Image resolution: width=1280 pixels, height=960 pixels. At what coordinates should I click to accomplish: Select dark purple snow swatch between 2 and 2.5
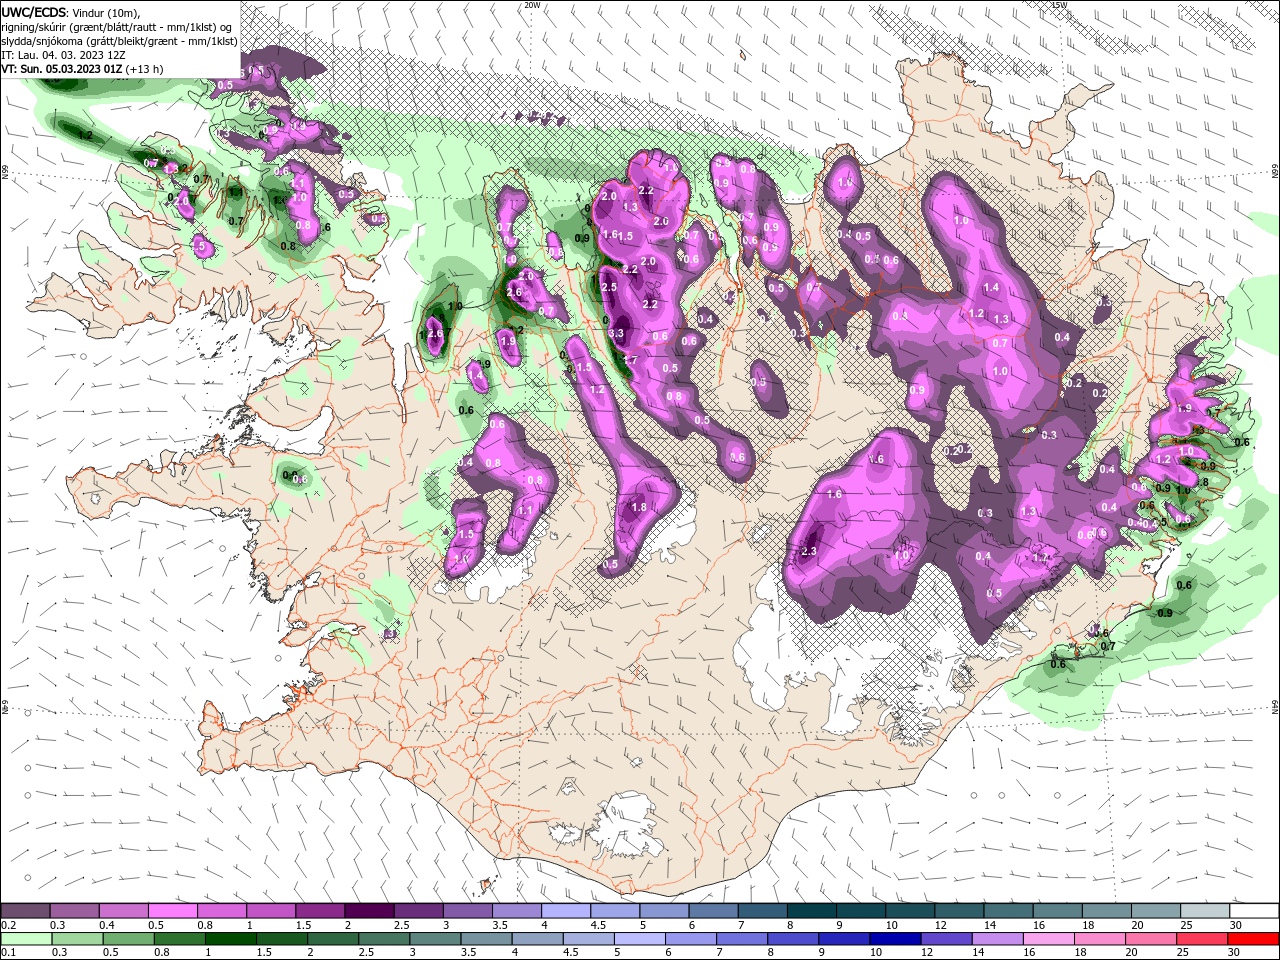click(x=369, y=911)
